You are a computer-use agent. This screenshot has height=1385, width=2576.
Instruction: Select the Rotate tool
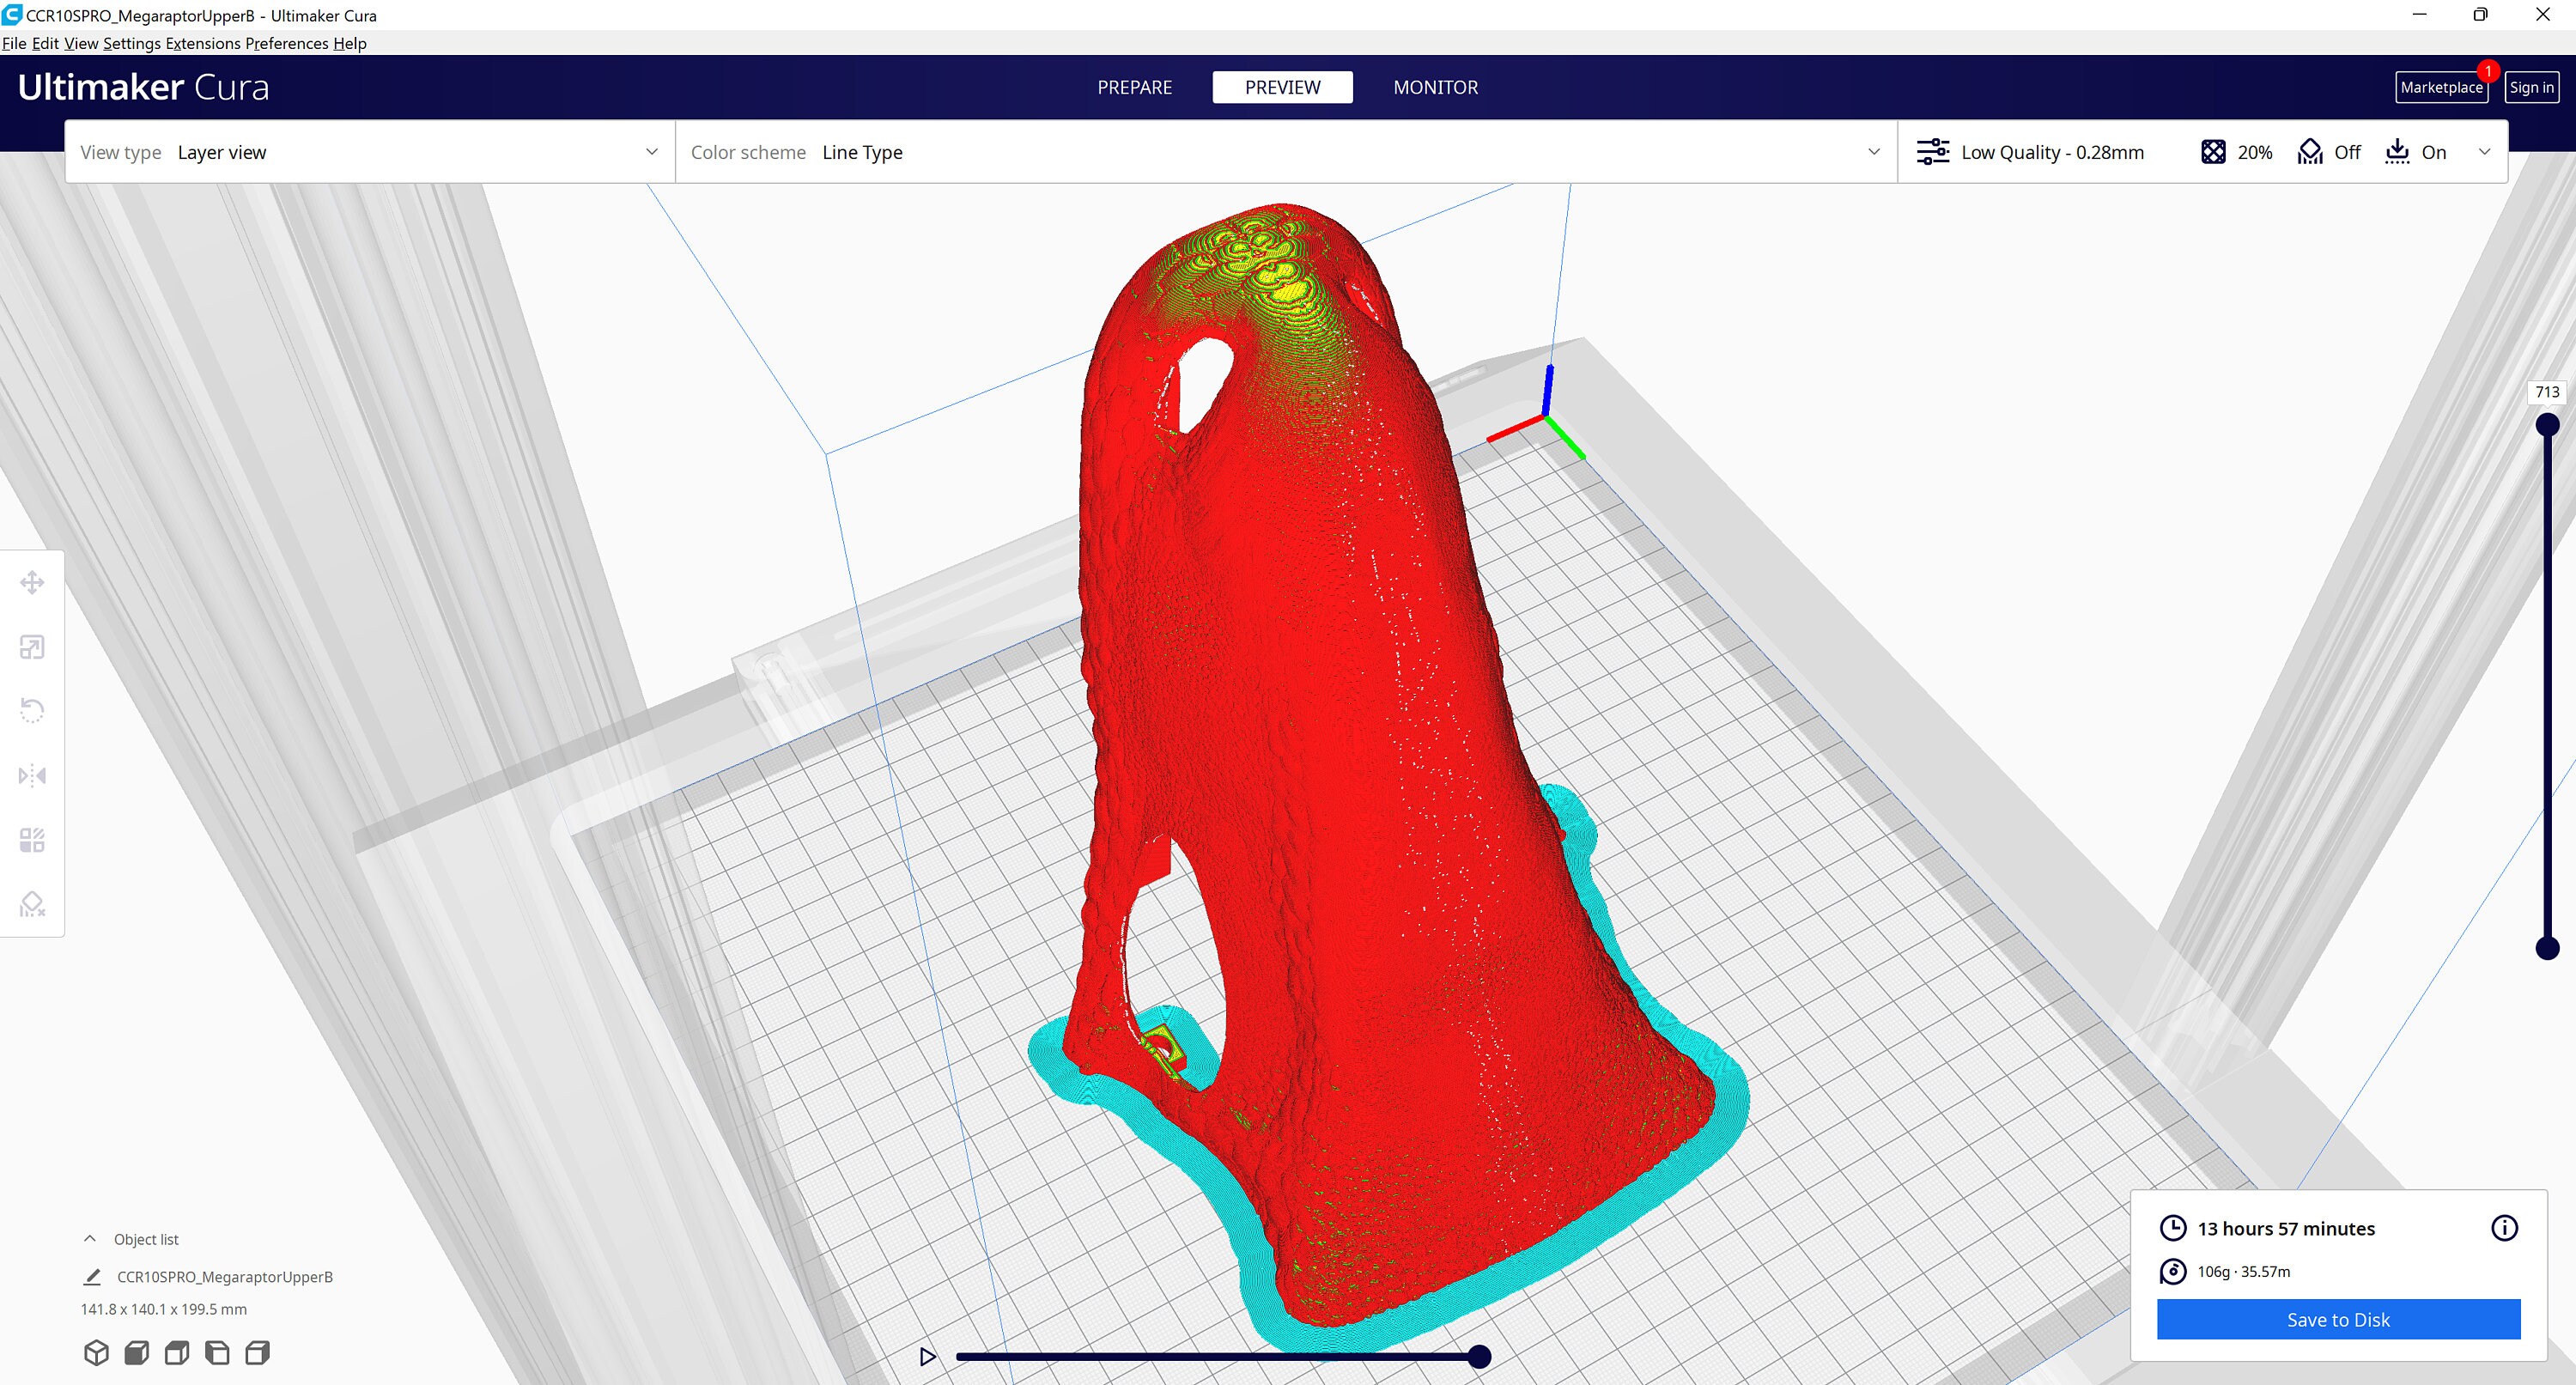32,710
